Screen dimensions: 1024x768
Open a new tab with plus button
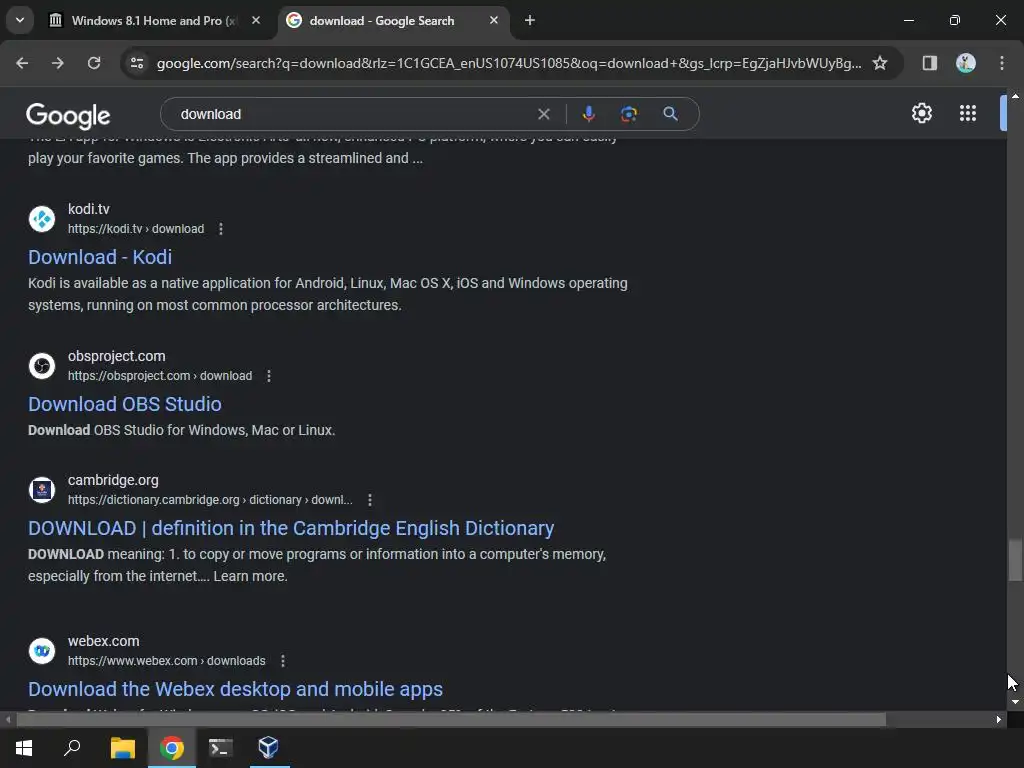click(x=530, y=20)
